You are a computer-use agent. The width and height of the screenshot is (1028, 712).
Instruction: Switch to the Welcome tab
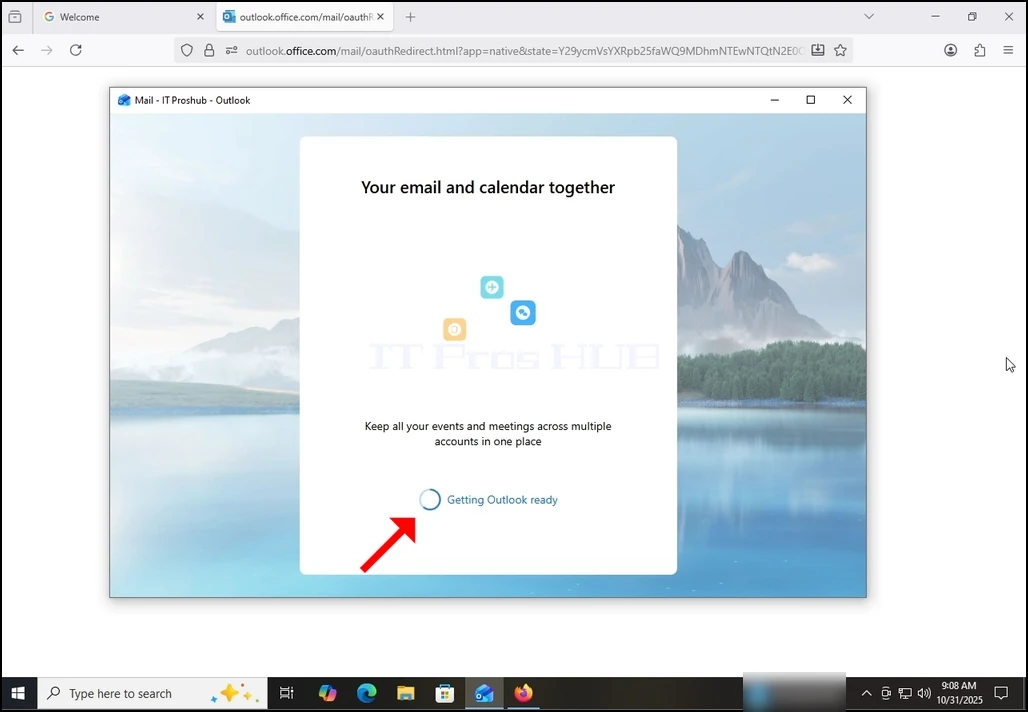[x=122, y=17]
